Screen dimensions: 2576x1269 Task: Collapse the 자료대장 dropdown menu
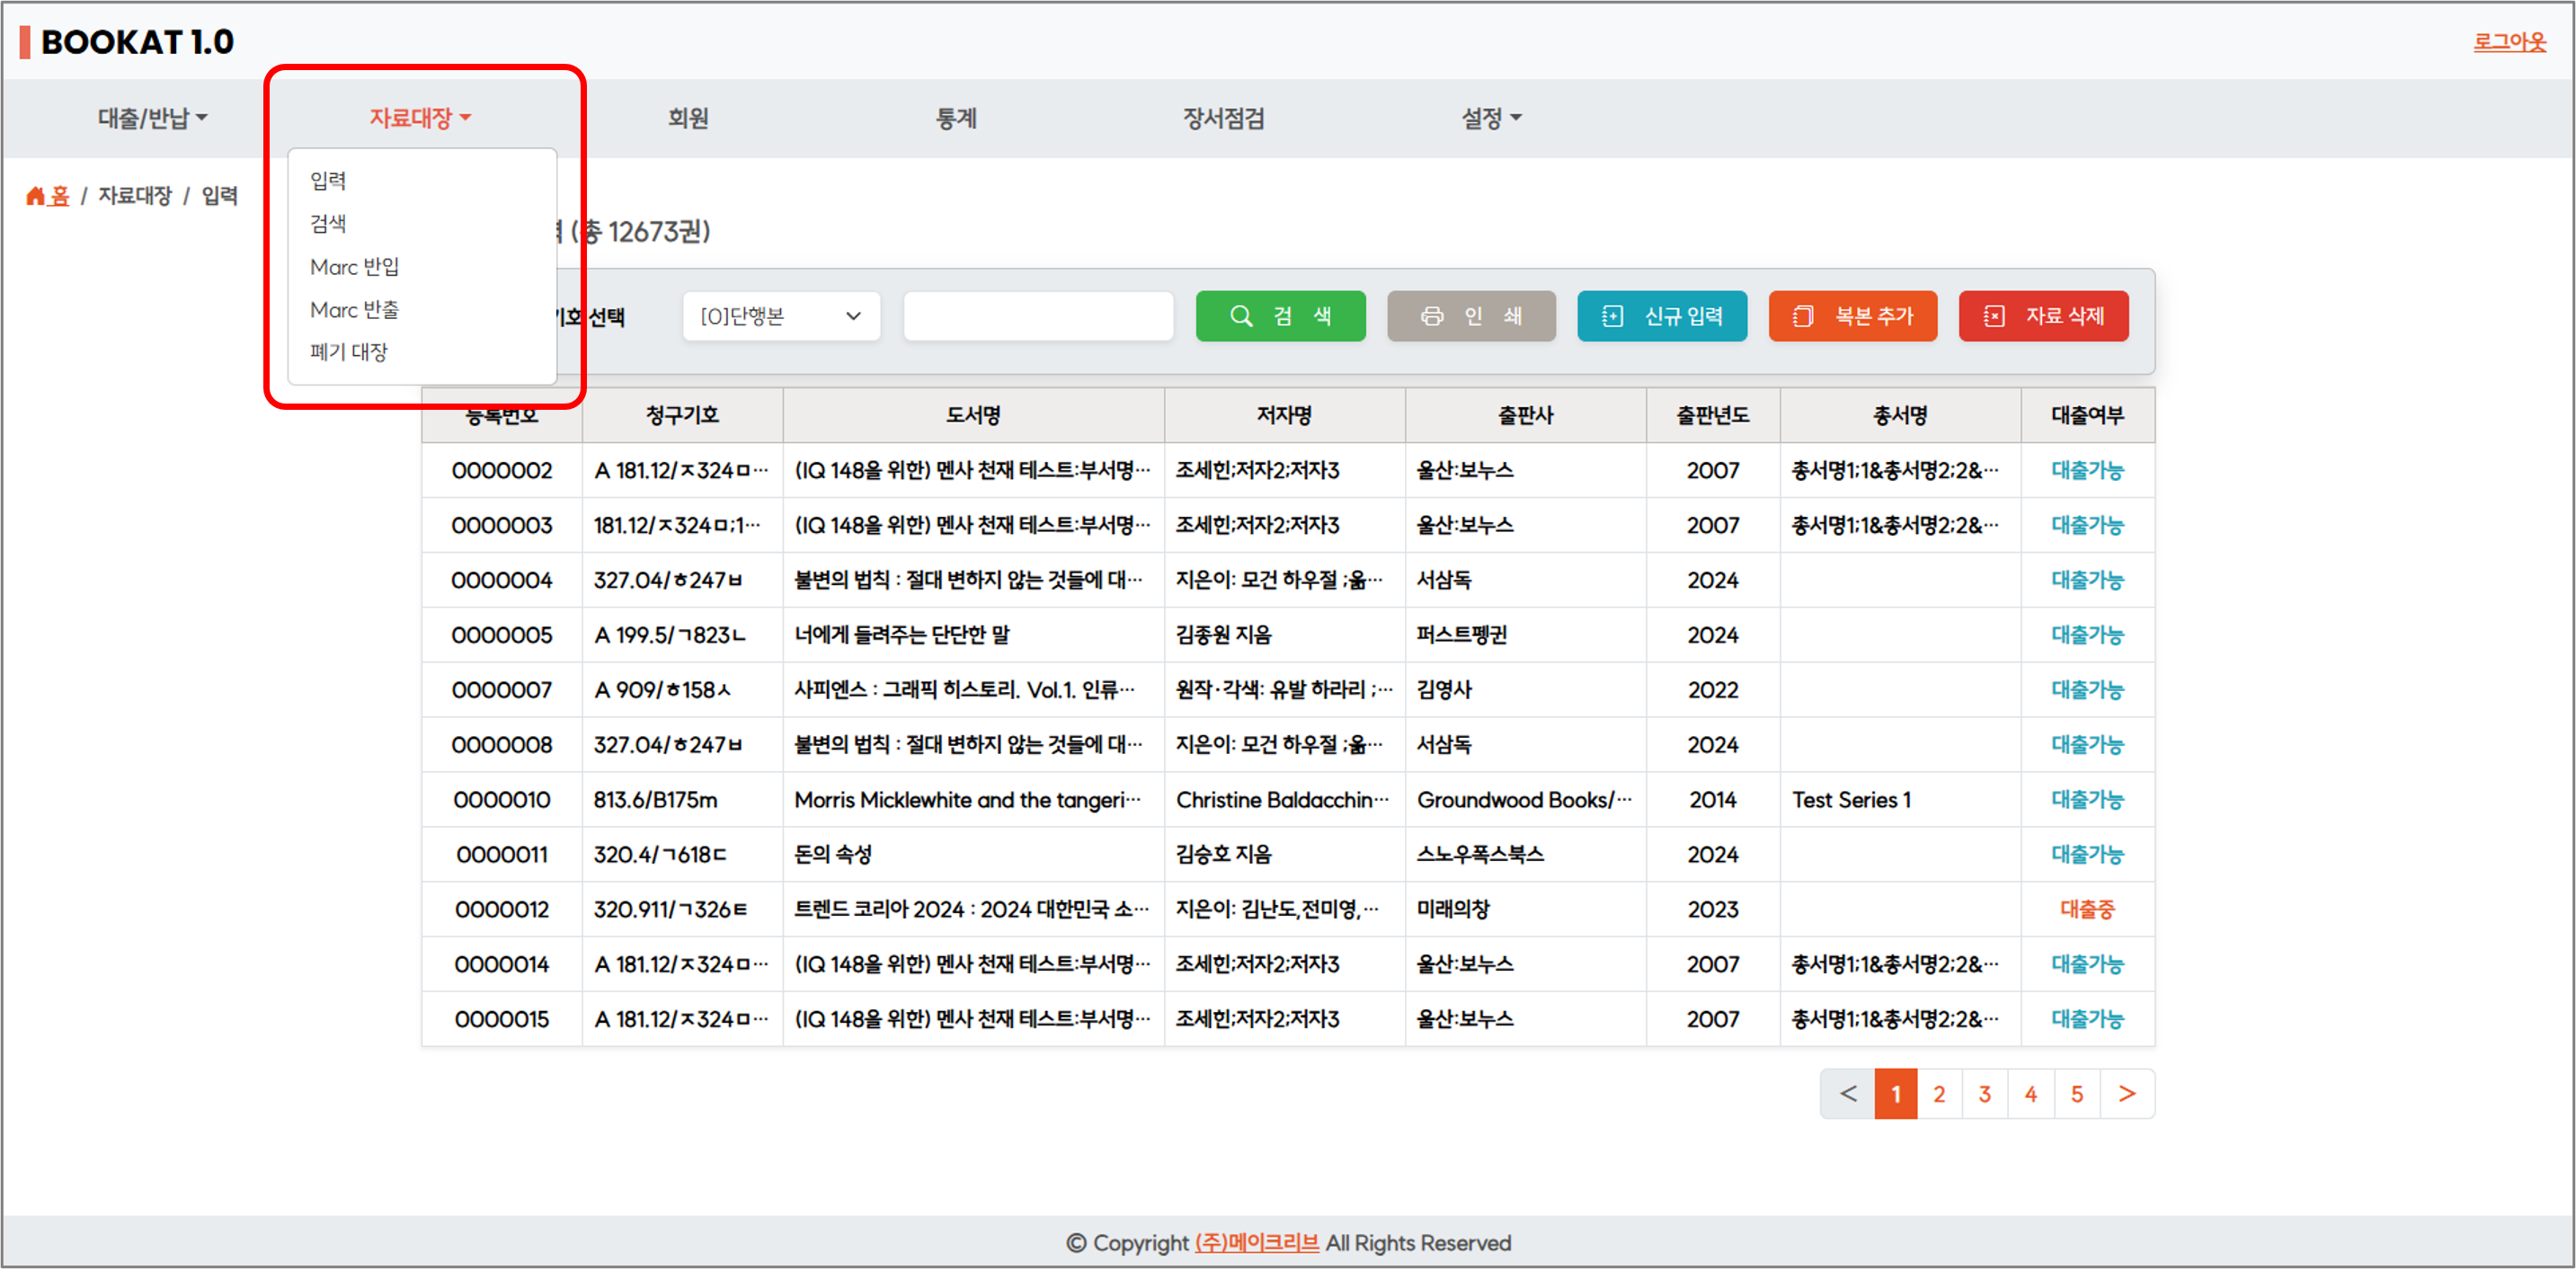419,118
